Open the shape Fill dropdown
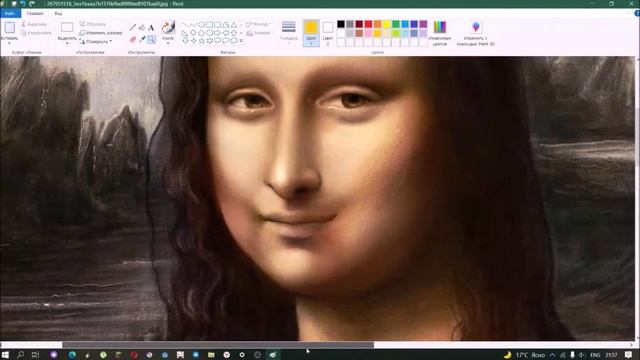This screenshot has width=640, height=360. pyautogui.click(x=260, y=33)
